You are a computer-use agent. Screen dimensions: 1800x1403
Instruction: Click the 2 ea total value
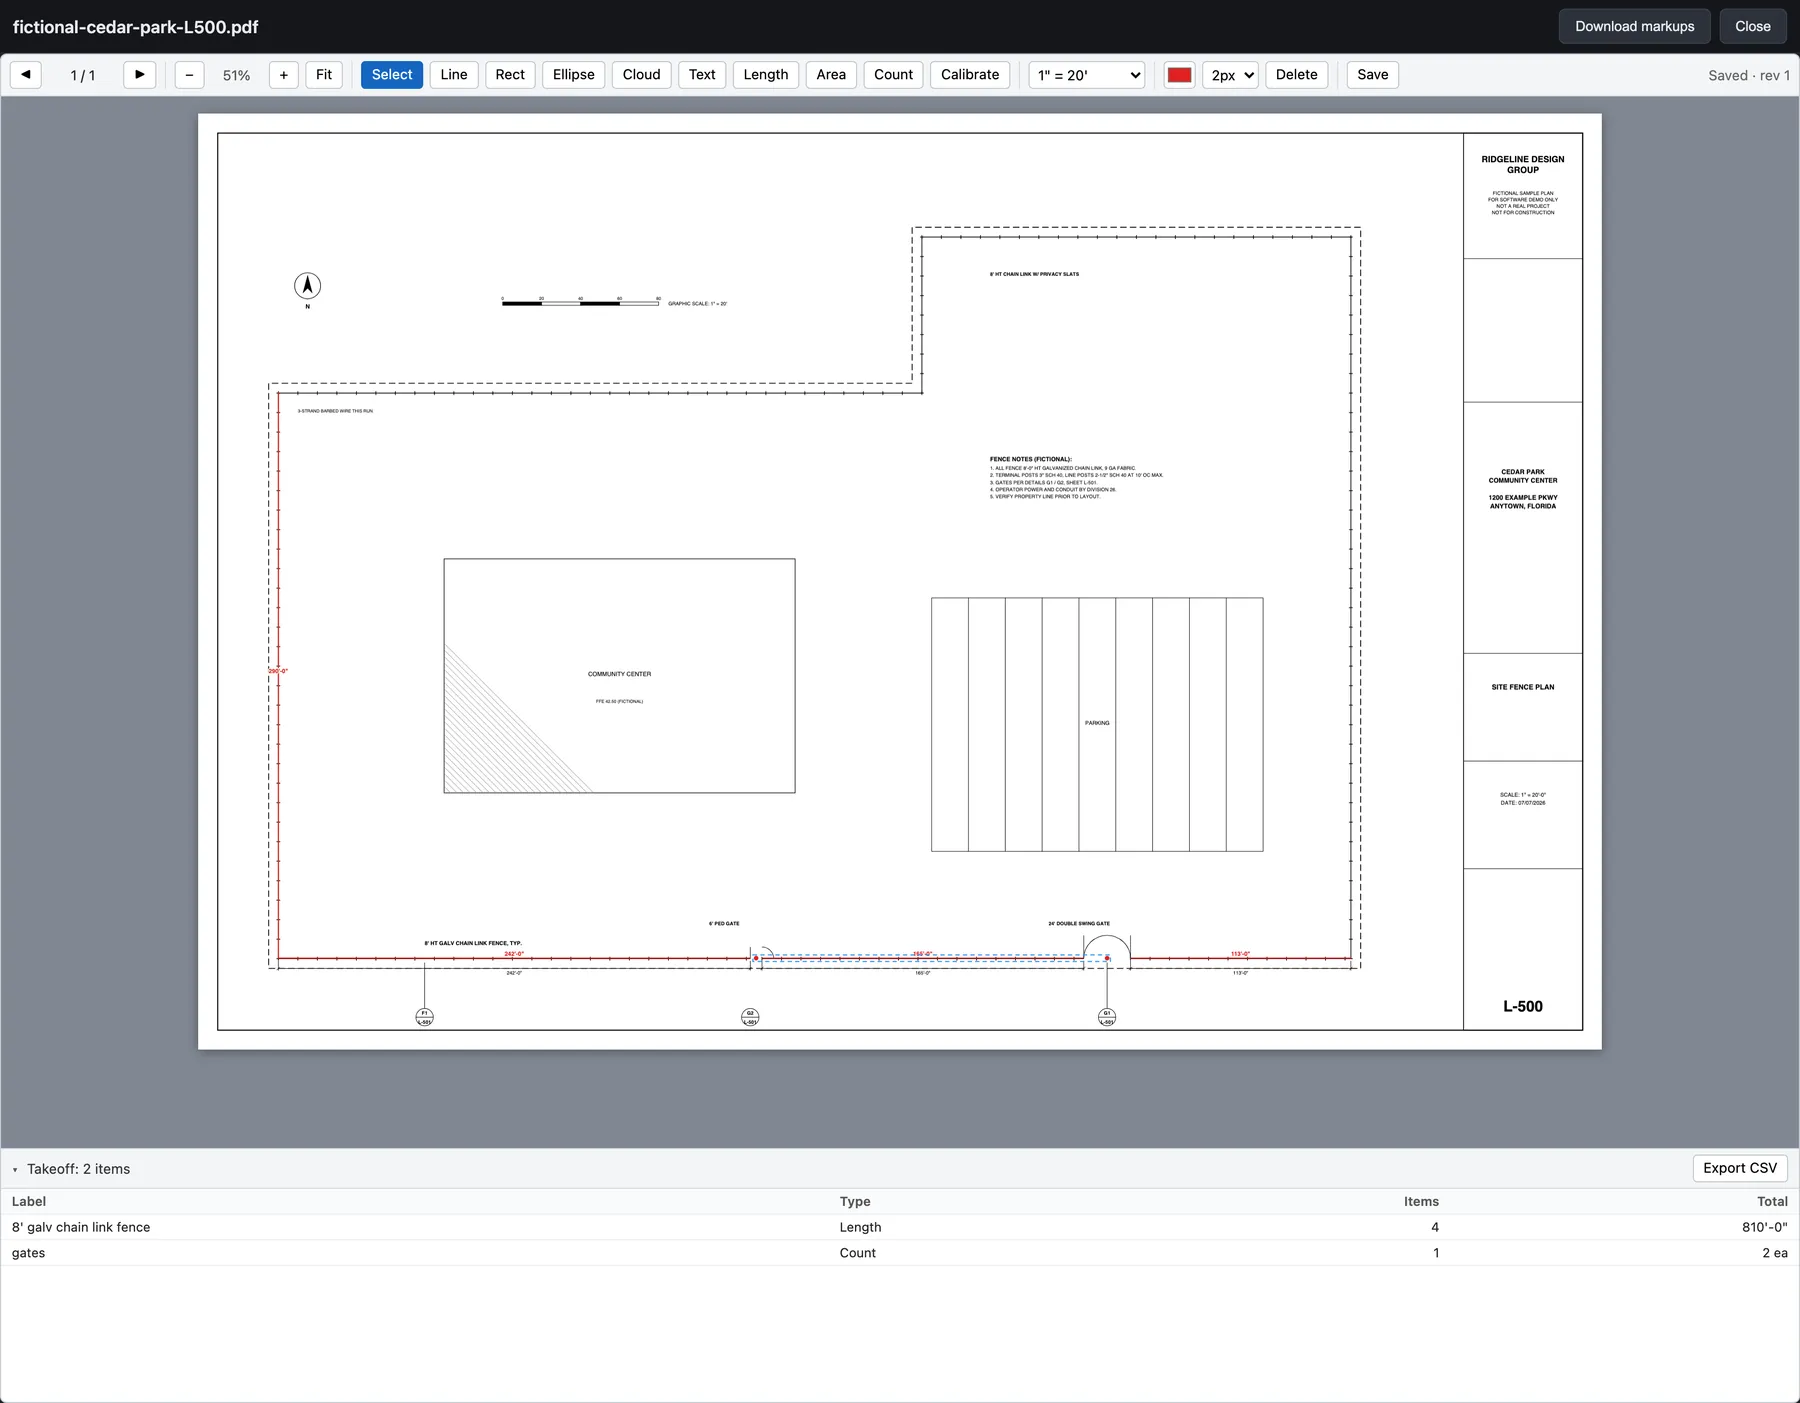1775,1253
